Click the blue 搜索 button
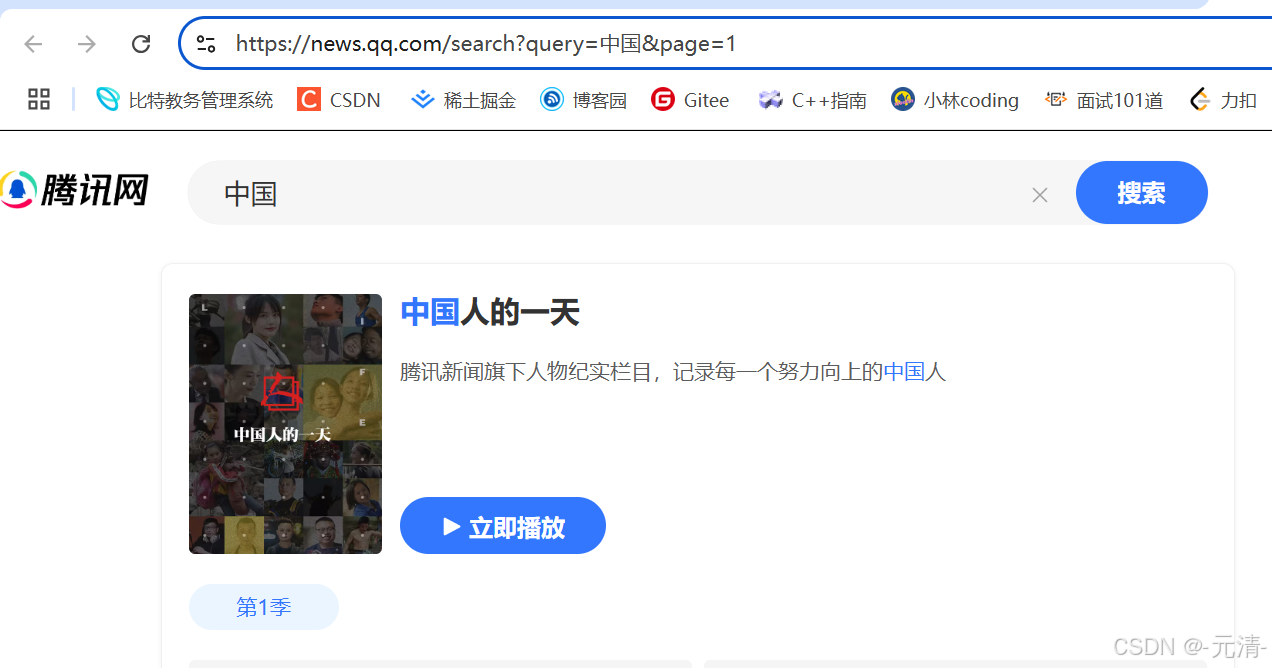1272x668 pixels. tap(1142, 193)
